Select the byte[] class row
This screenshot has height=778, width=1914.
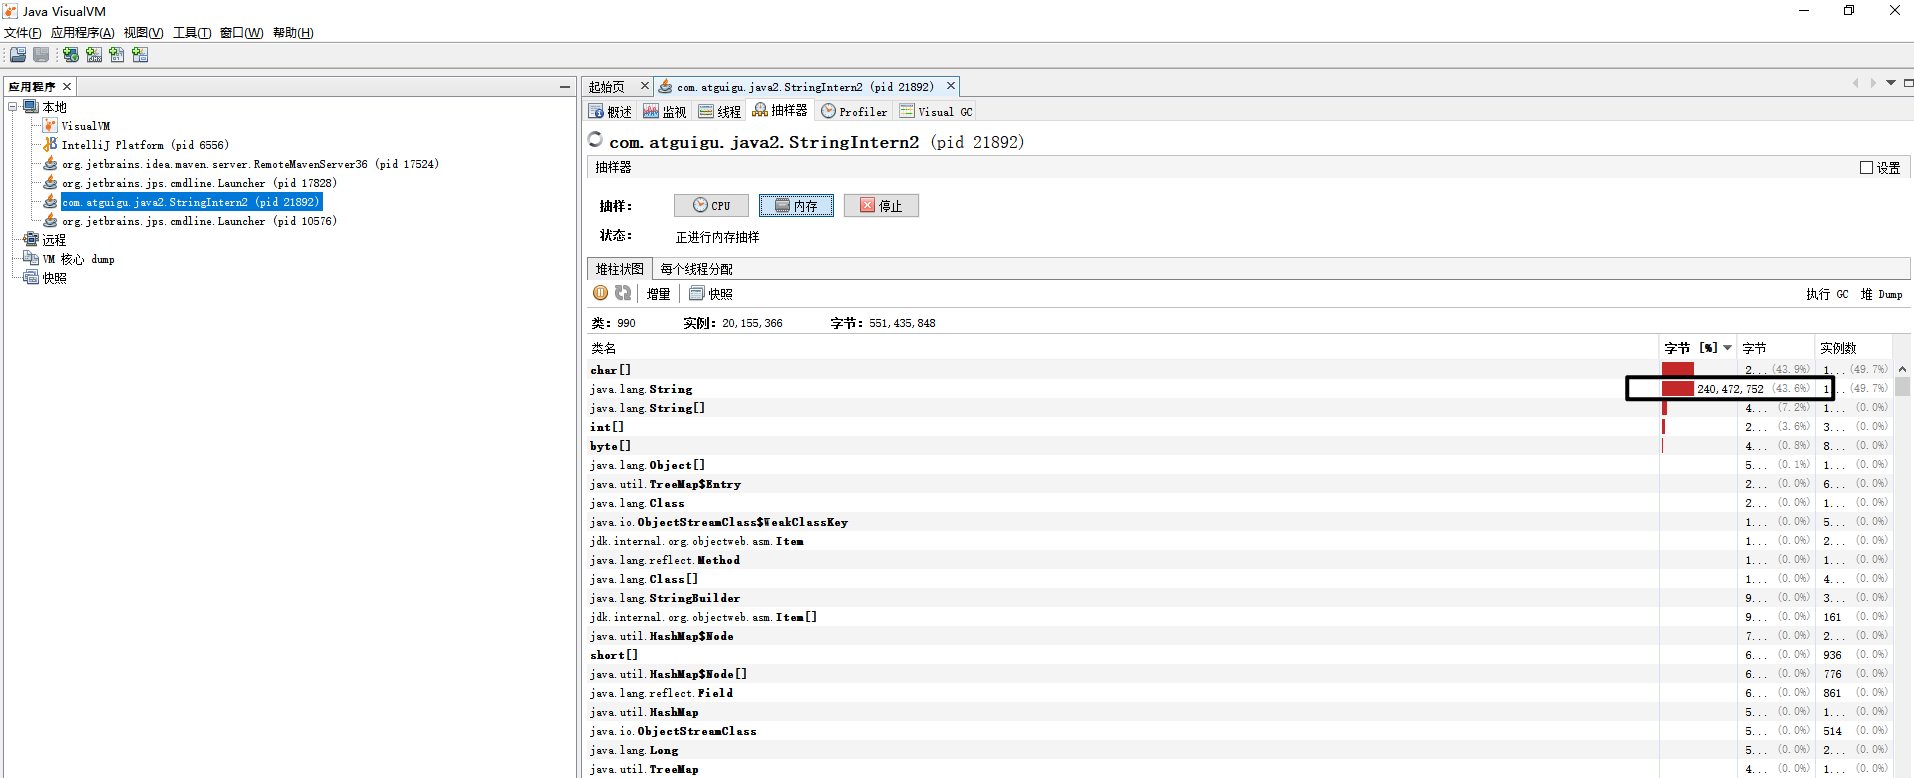(1240, 446)
